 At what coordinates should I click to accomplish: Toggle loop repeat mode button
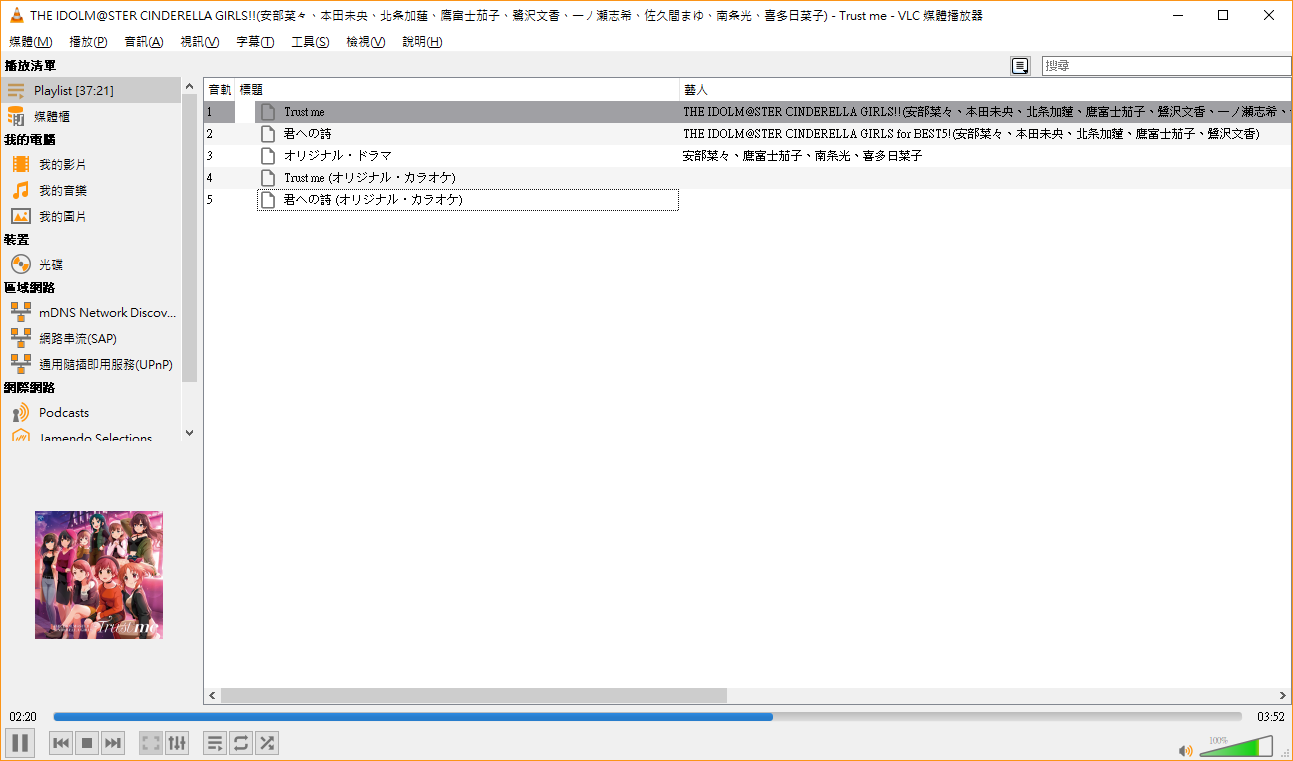click(241, 743)
